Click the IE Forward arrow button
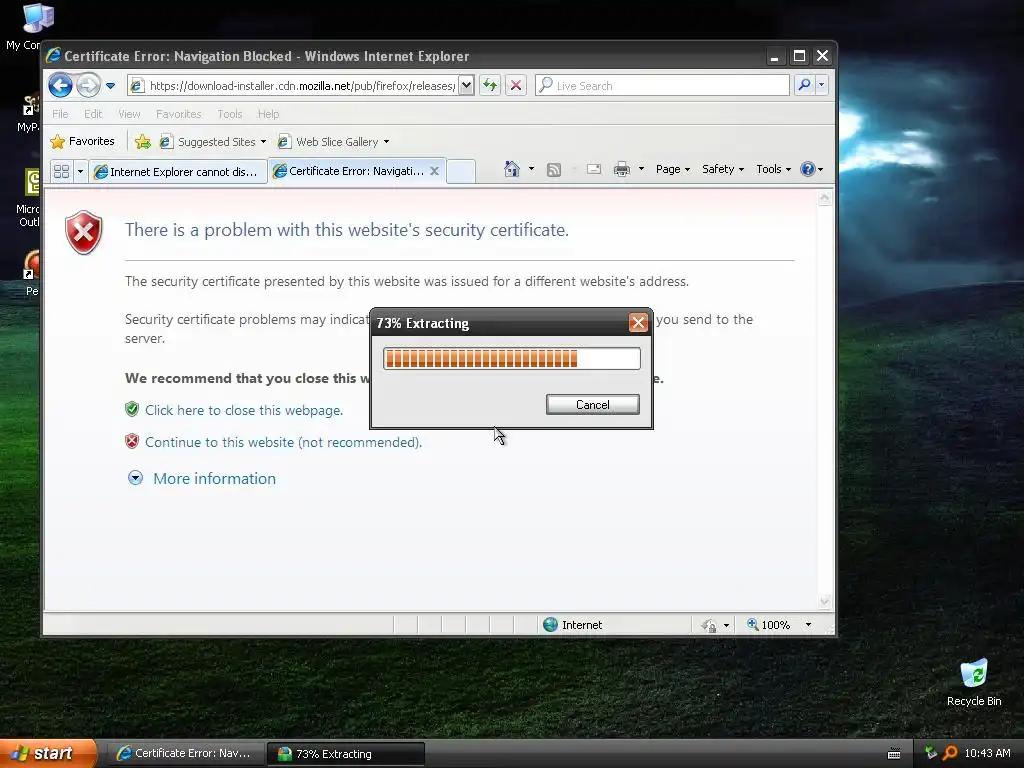 coord(88,86)
